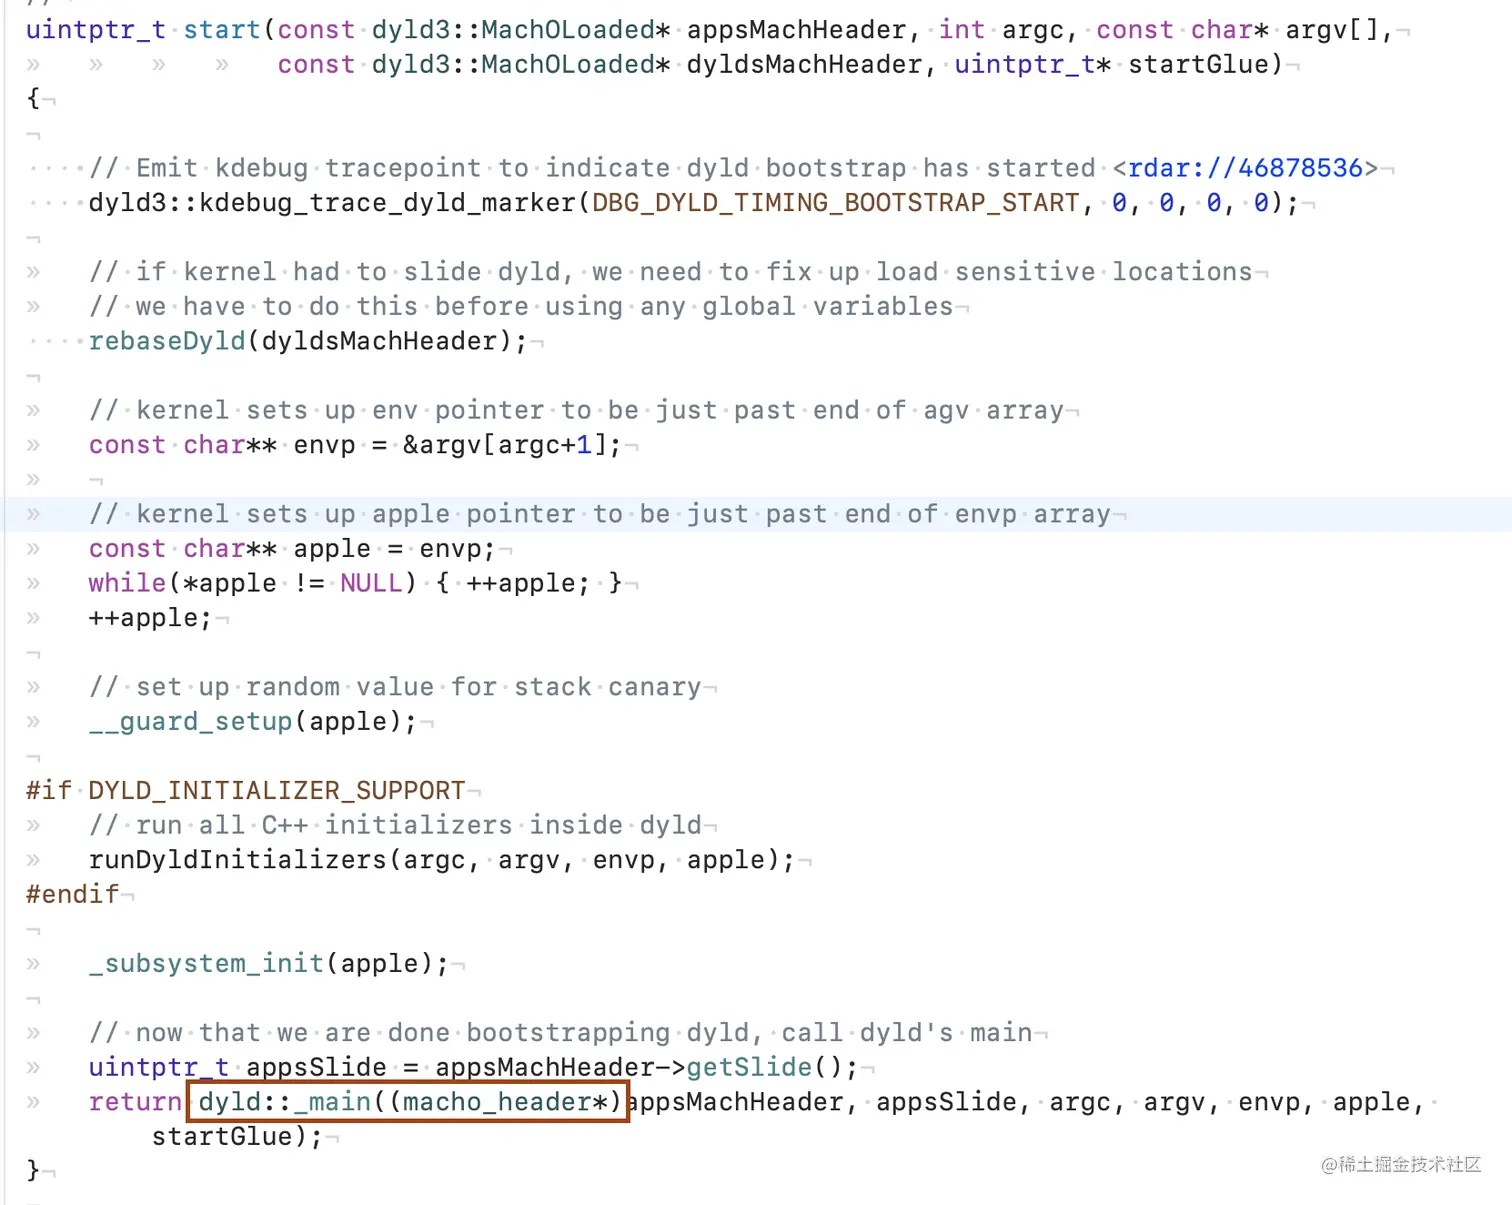Click comment 'kernel sets up env pointer'
Image resolution: width=1512 pixels, height=1205 pixels.
576,410
